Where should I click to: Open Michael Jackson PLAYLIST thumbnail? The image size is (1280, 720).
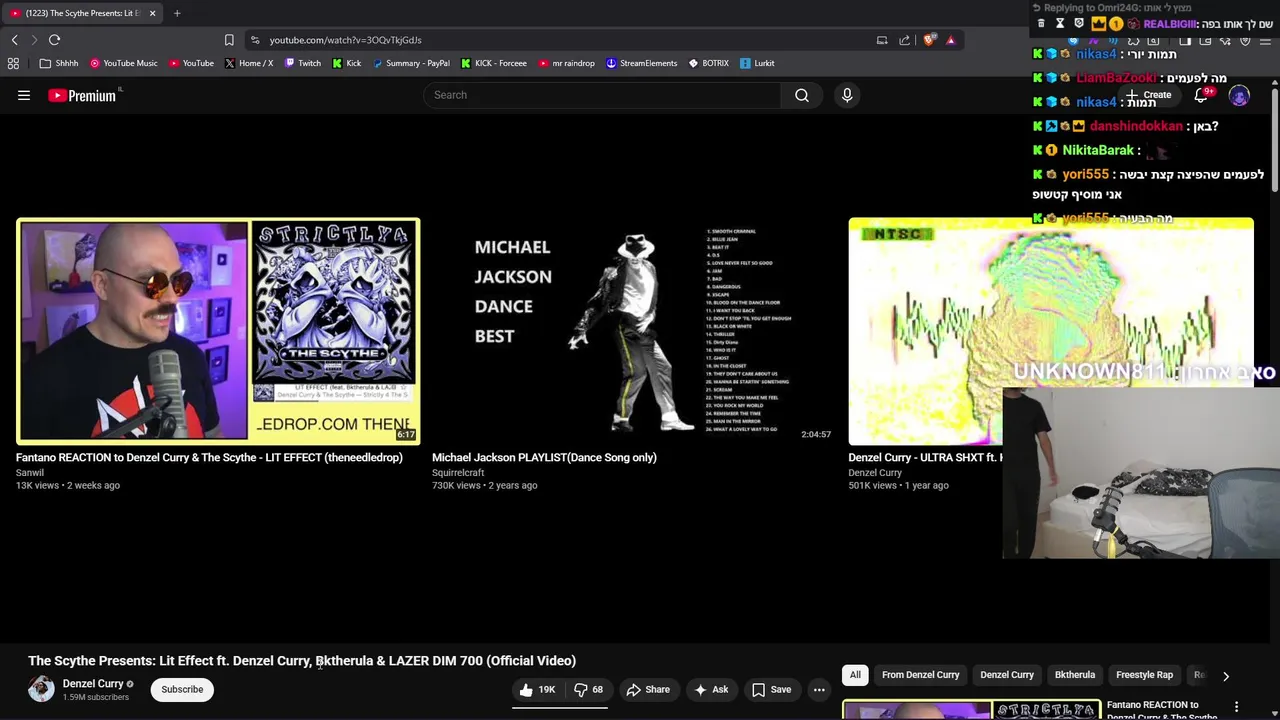[634, 331]
